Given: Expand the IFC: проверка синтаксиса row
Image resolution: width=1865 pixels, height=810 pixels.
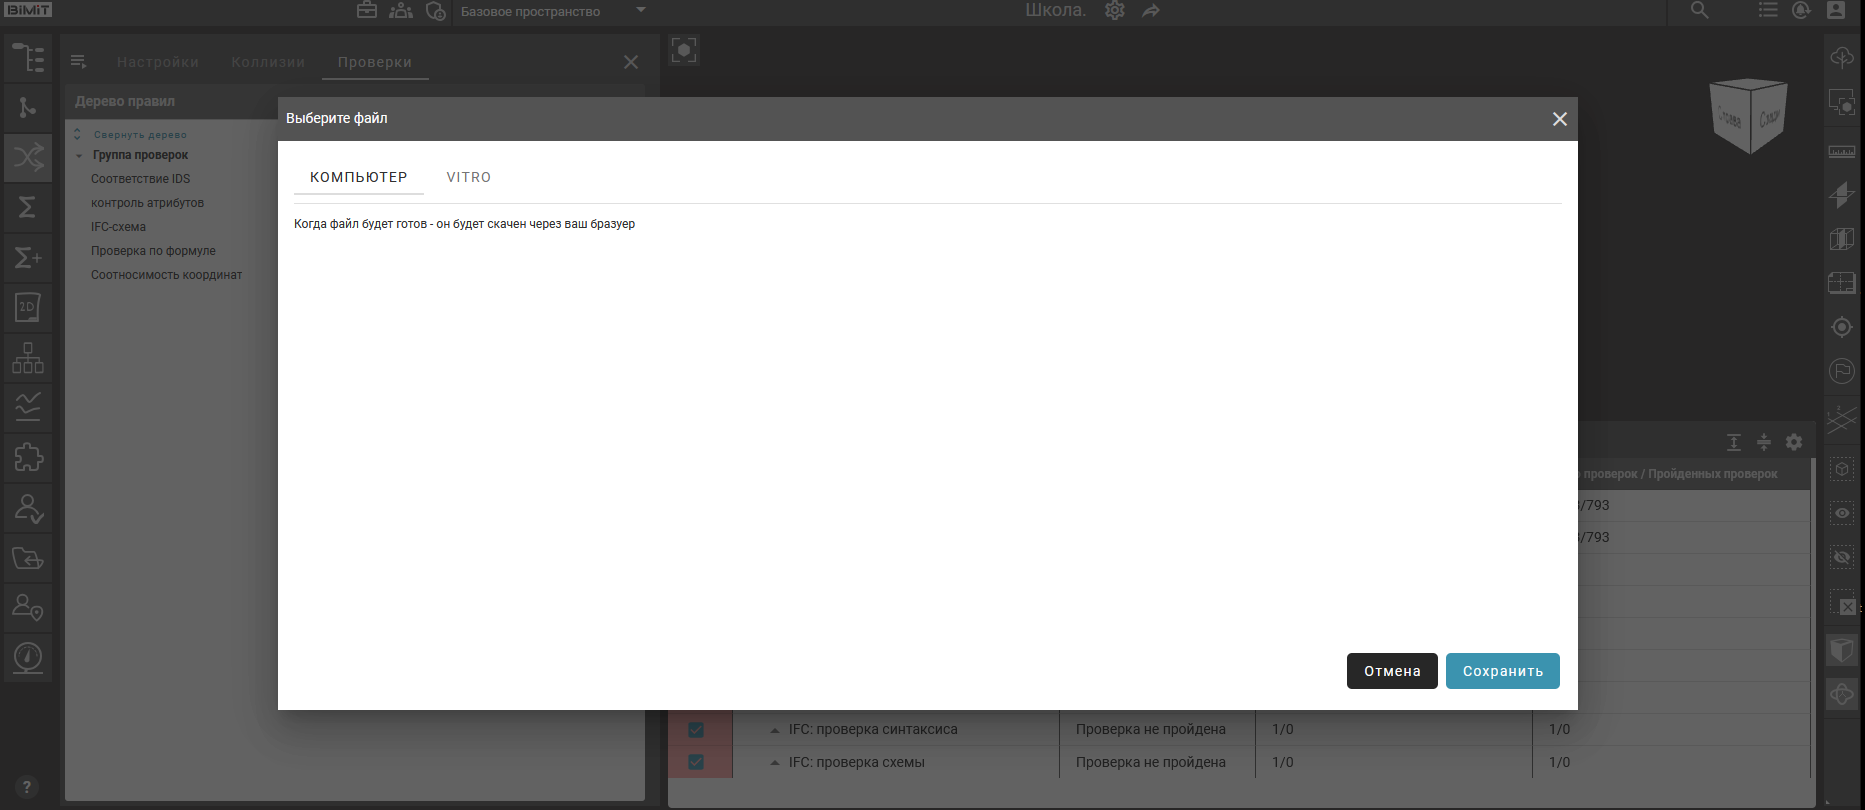Looking at the screenshot, I should click(x=774, y=731).
